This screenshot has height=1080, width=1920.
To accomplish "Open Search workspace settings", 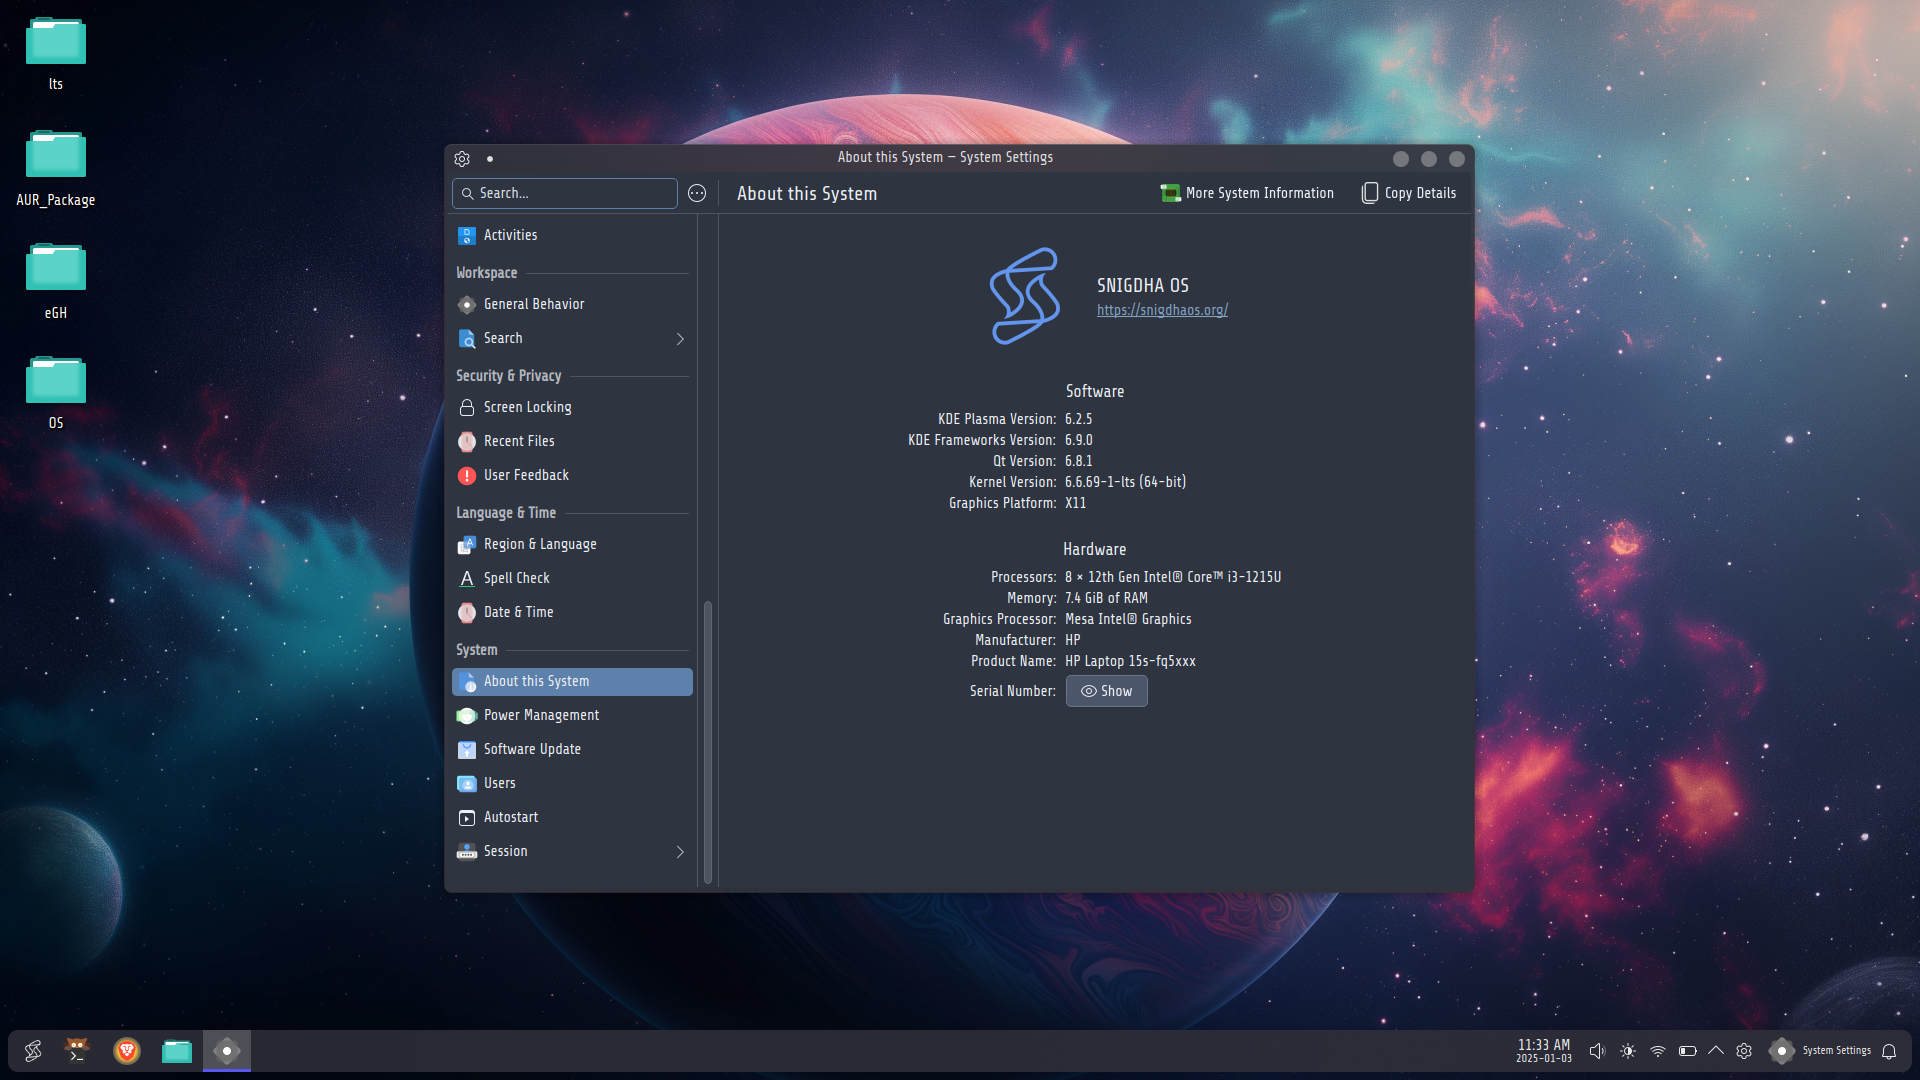I will pyautogui.click(x=571, y=338).
